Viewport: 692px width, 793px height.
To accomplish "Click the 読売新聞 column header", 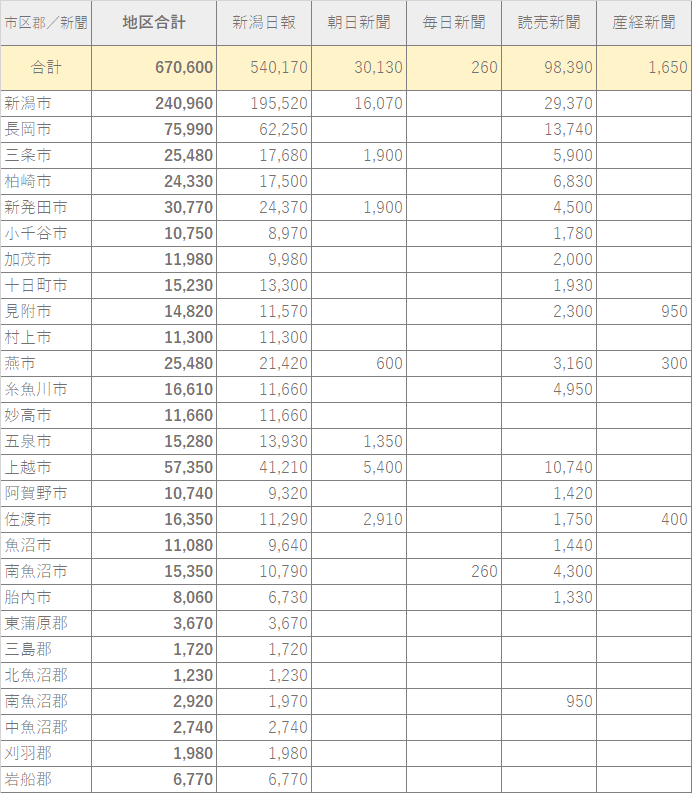I will click(x=549, y=22).
